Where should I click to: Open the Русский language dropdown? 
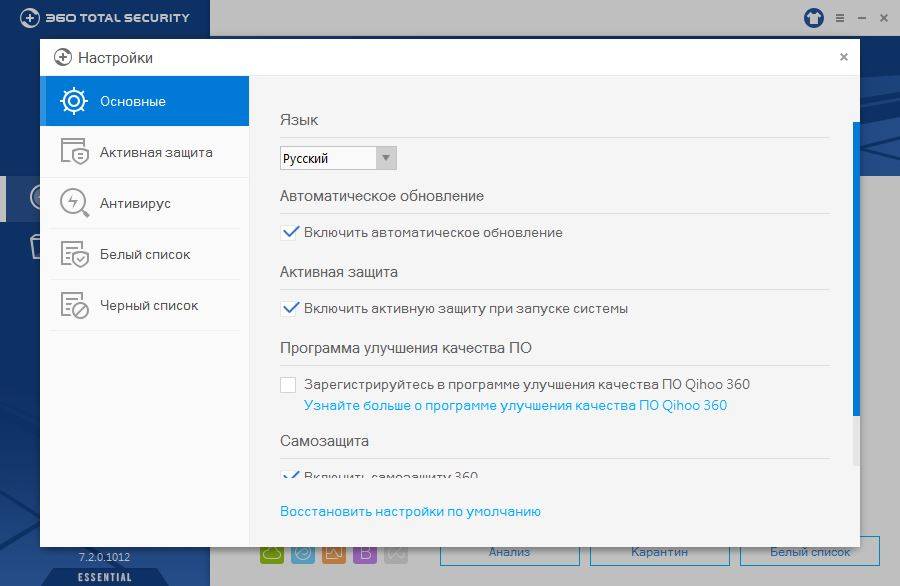pos(338,158)
